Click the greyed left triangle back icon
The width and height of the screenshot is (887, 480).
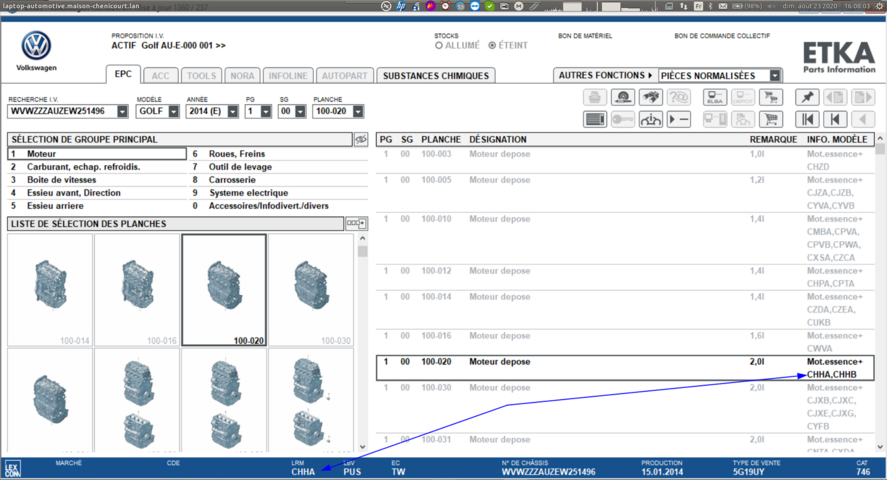862,119
